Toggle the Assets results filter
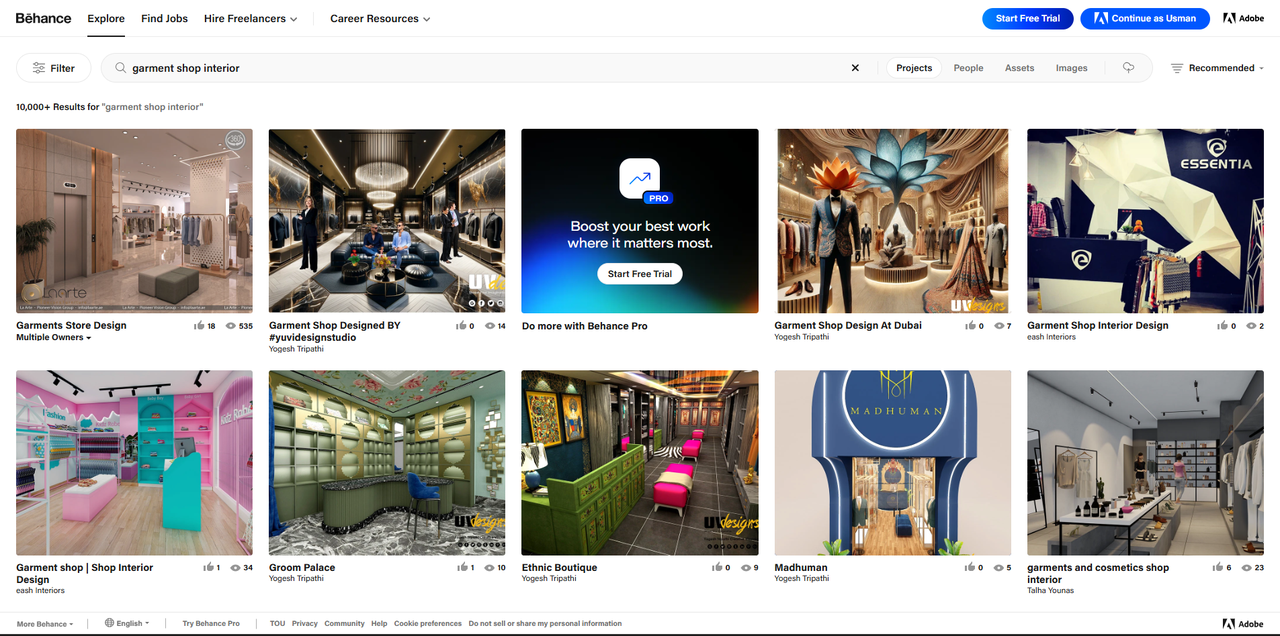 click(1019, 67)
